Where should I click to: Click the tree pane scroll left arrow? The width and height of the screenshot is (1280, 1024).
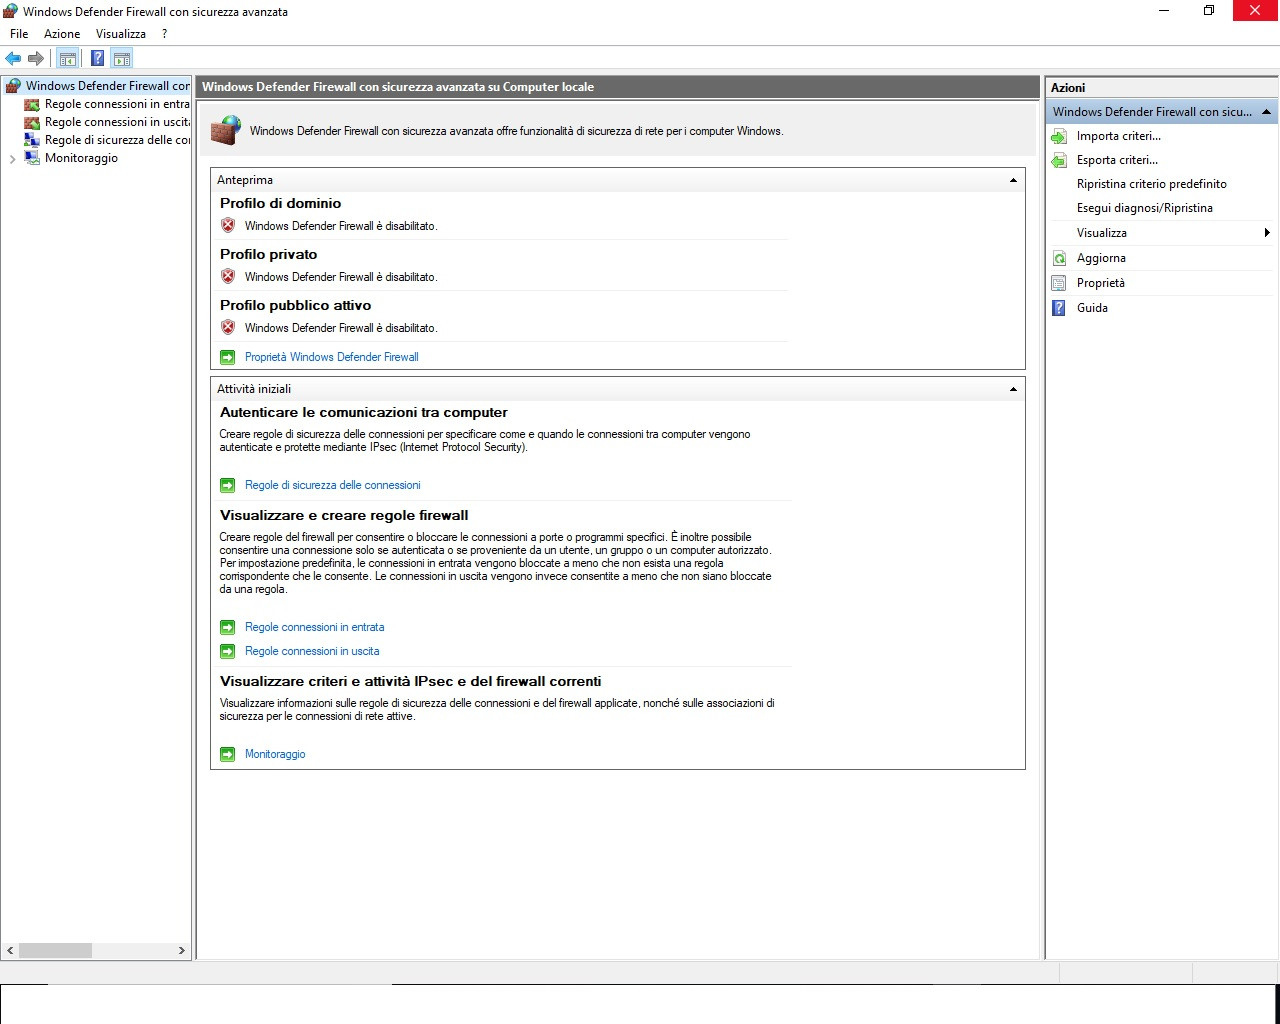[x=10, y=950]
